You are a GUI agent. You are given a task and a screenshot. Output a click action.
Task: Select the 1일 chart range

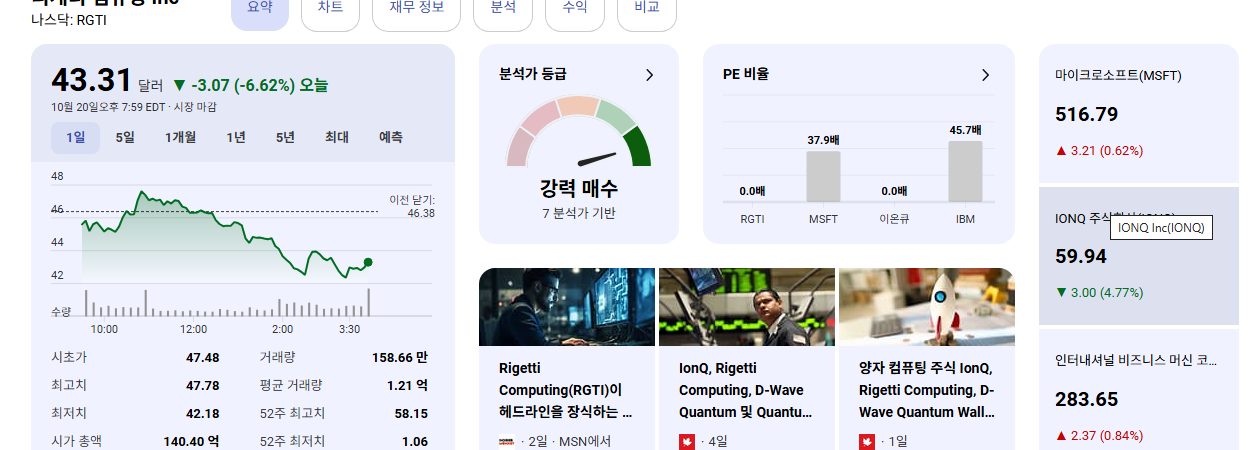click(x=76, y=138)
